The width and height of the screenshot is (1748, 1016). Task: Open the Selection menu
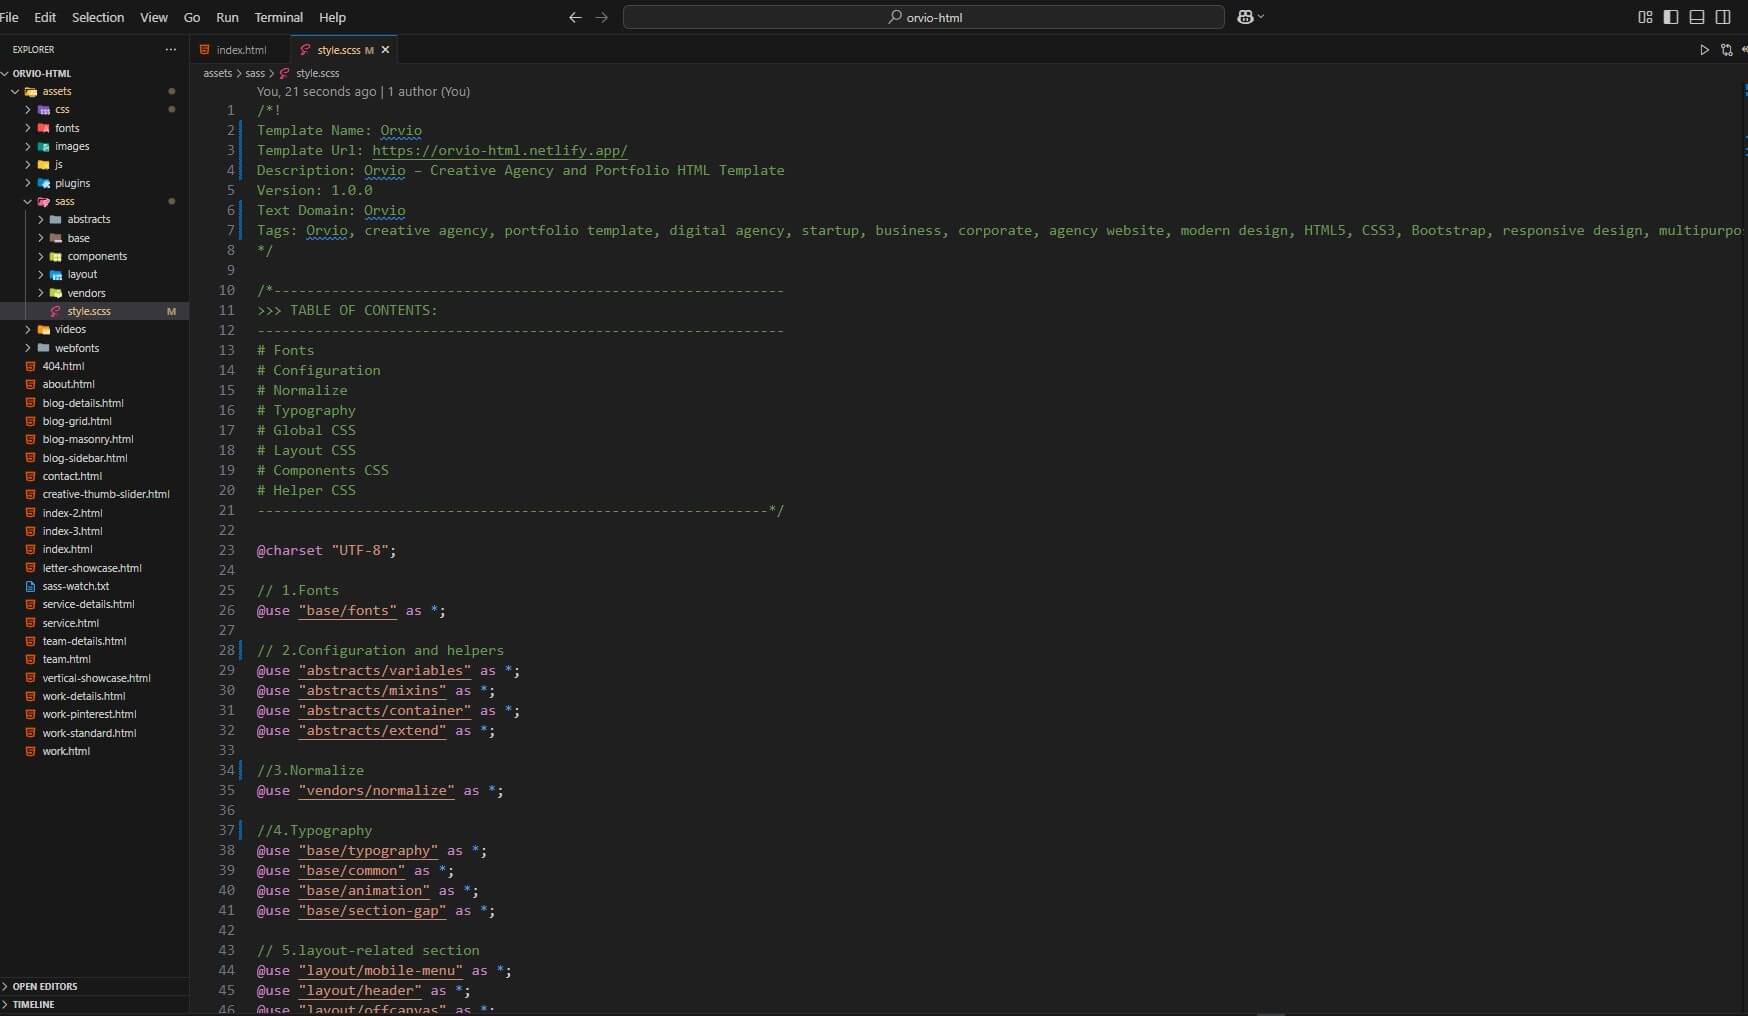(98, 17)
